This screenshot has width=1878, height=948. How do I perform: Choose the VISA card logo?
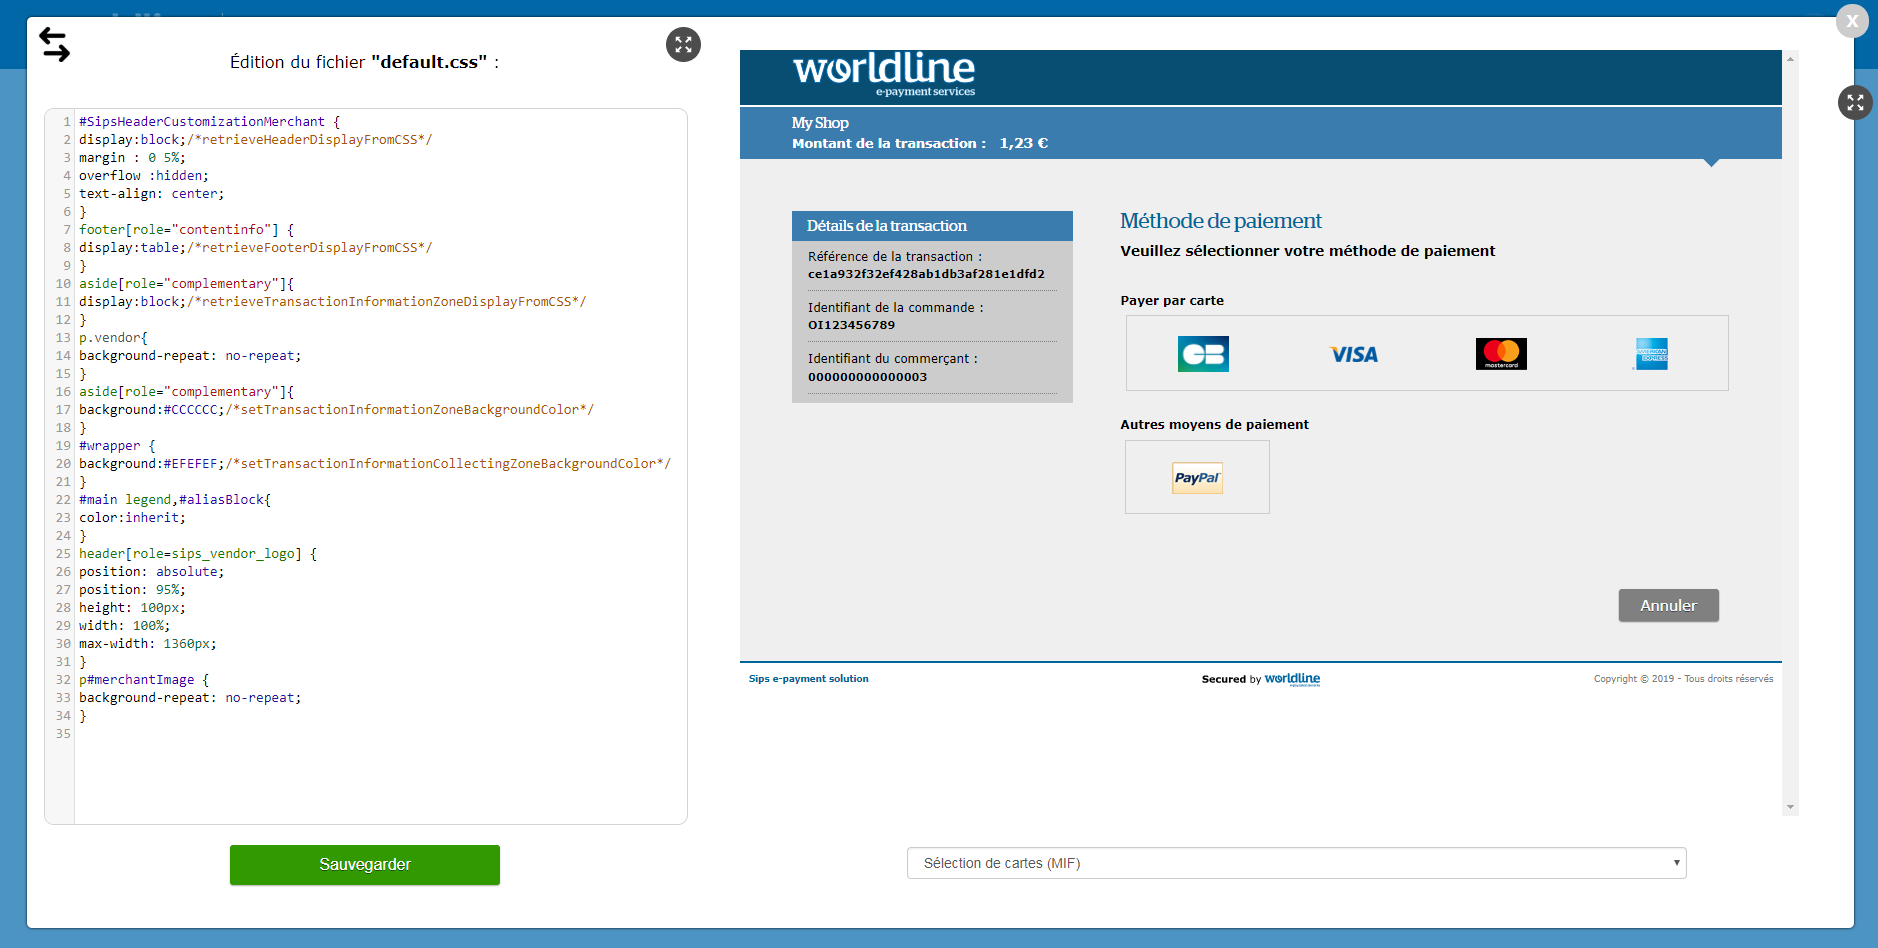coord(1354,354)
